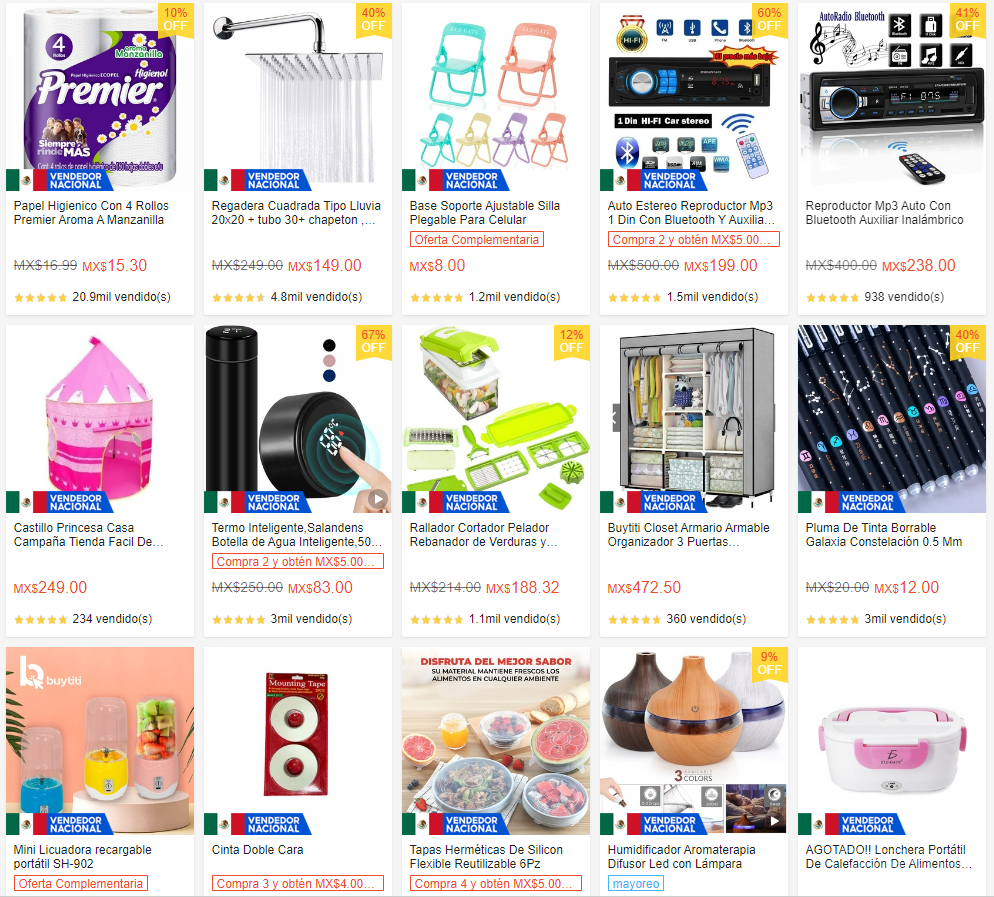Click Vendedor Nacional badge on Cinta Doble Cara
The width and height of the screenshot is (994, 897).
tap(257, 825)
